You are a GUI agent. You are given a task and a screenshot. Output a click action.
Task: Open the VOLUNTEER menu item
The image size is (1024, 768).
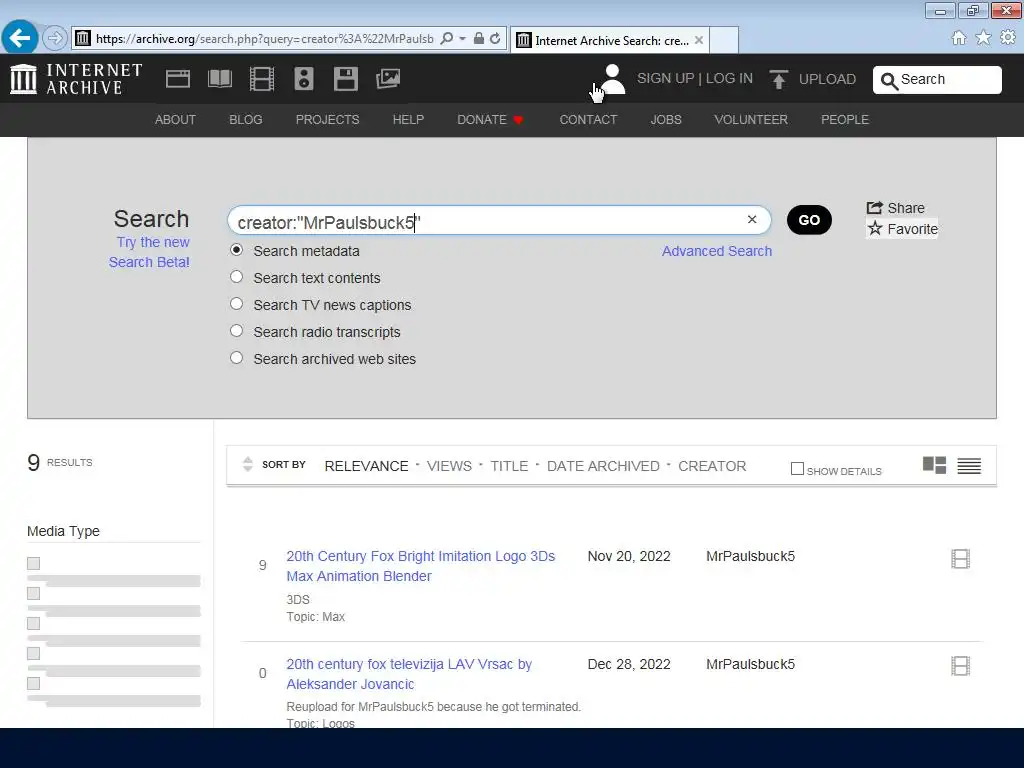750,120
